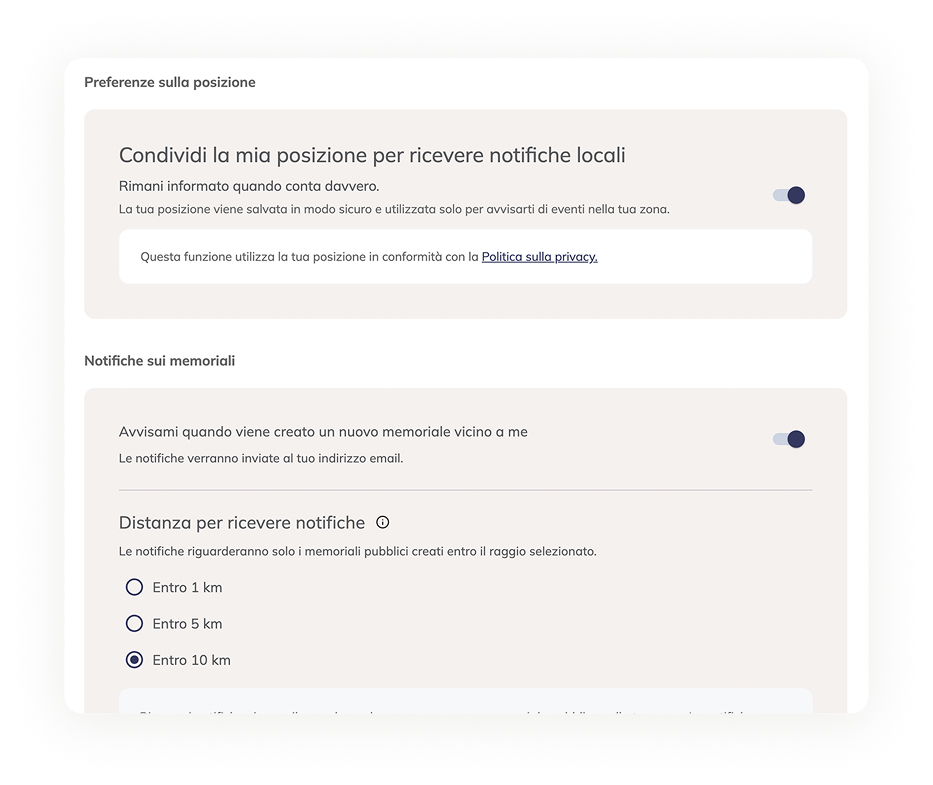The image size is (933, 785).
Task: Click the heading 'Condividi la mia posizione'
Action: point(371,155)
